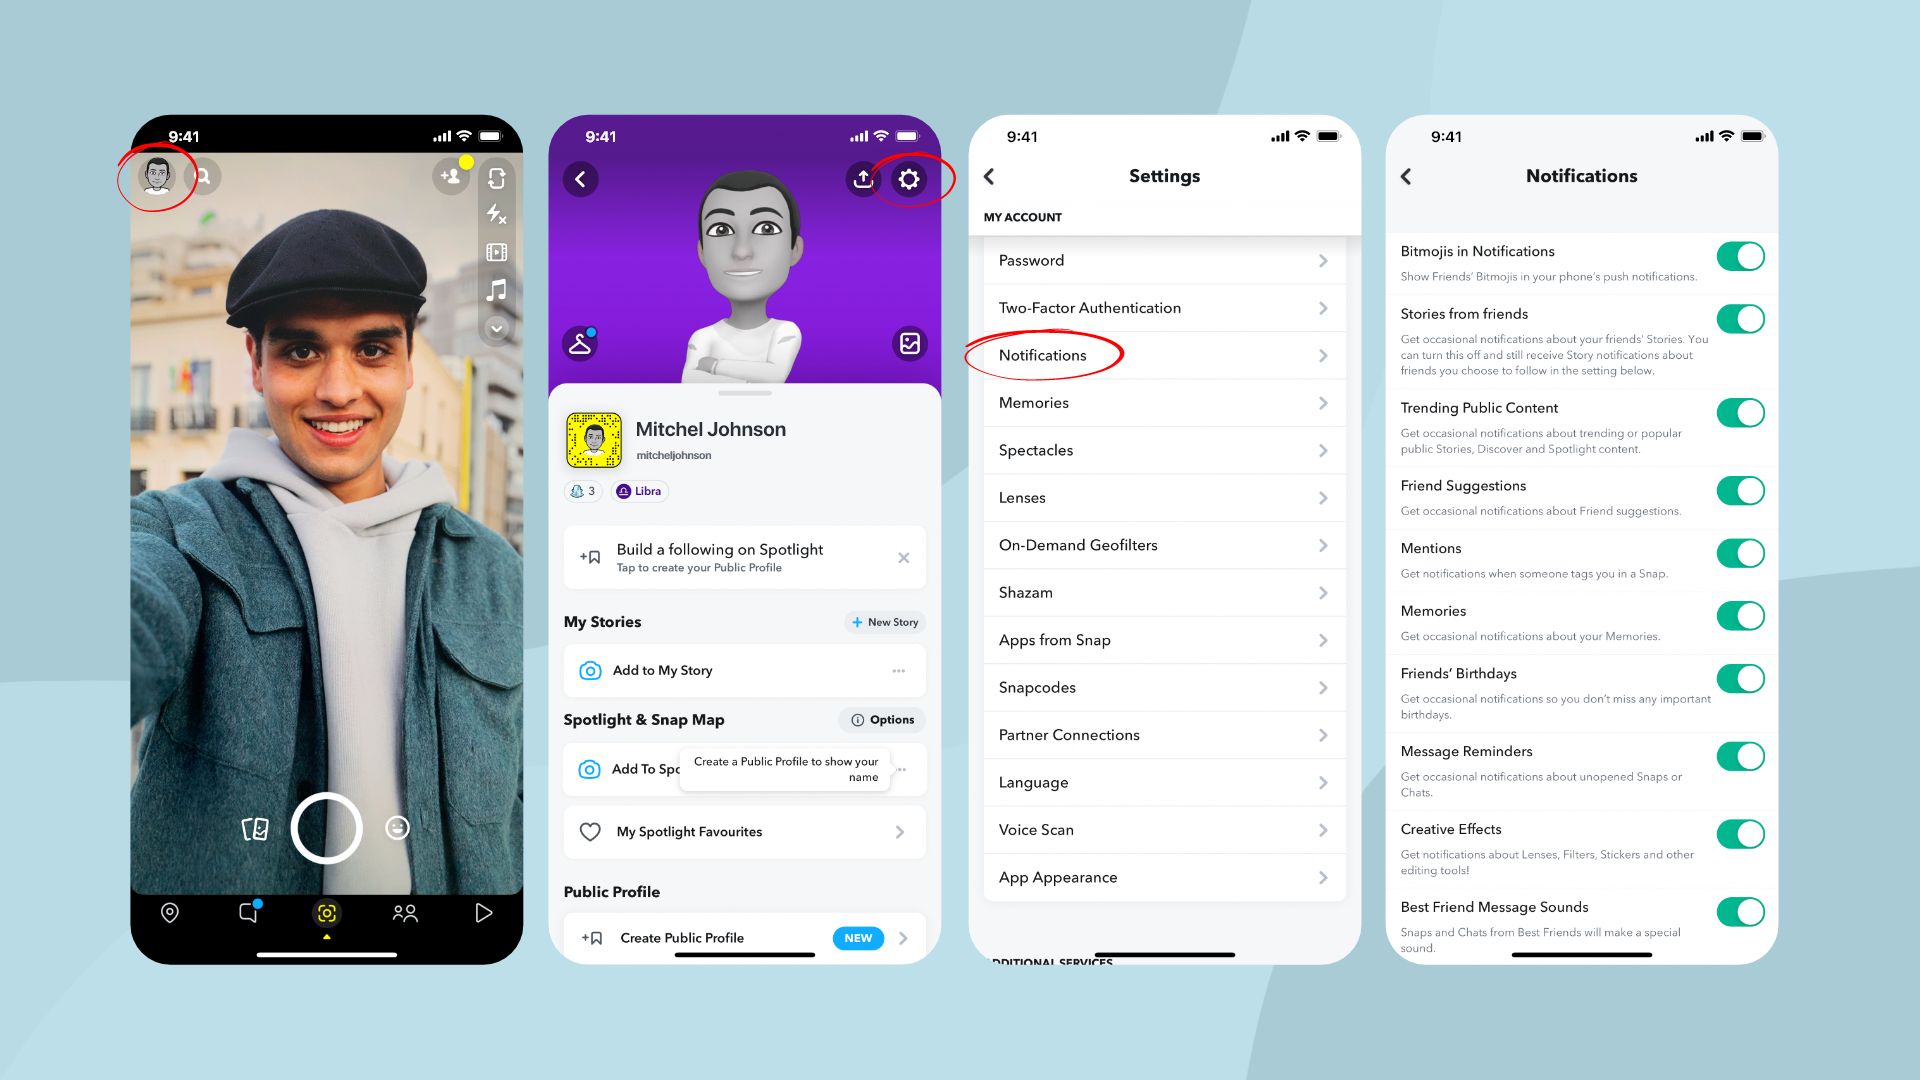Select the Notifications menu entry

click(x=1042, y=355)
